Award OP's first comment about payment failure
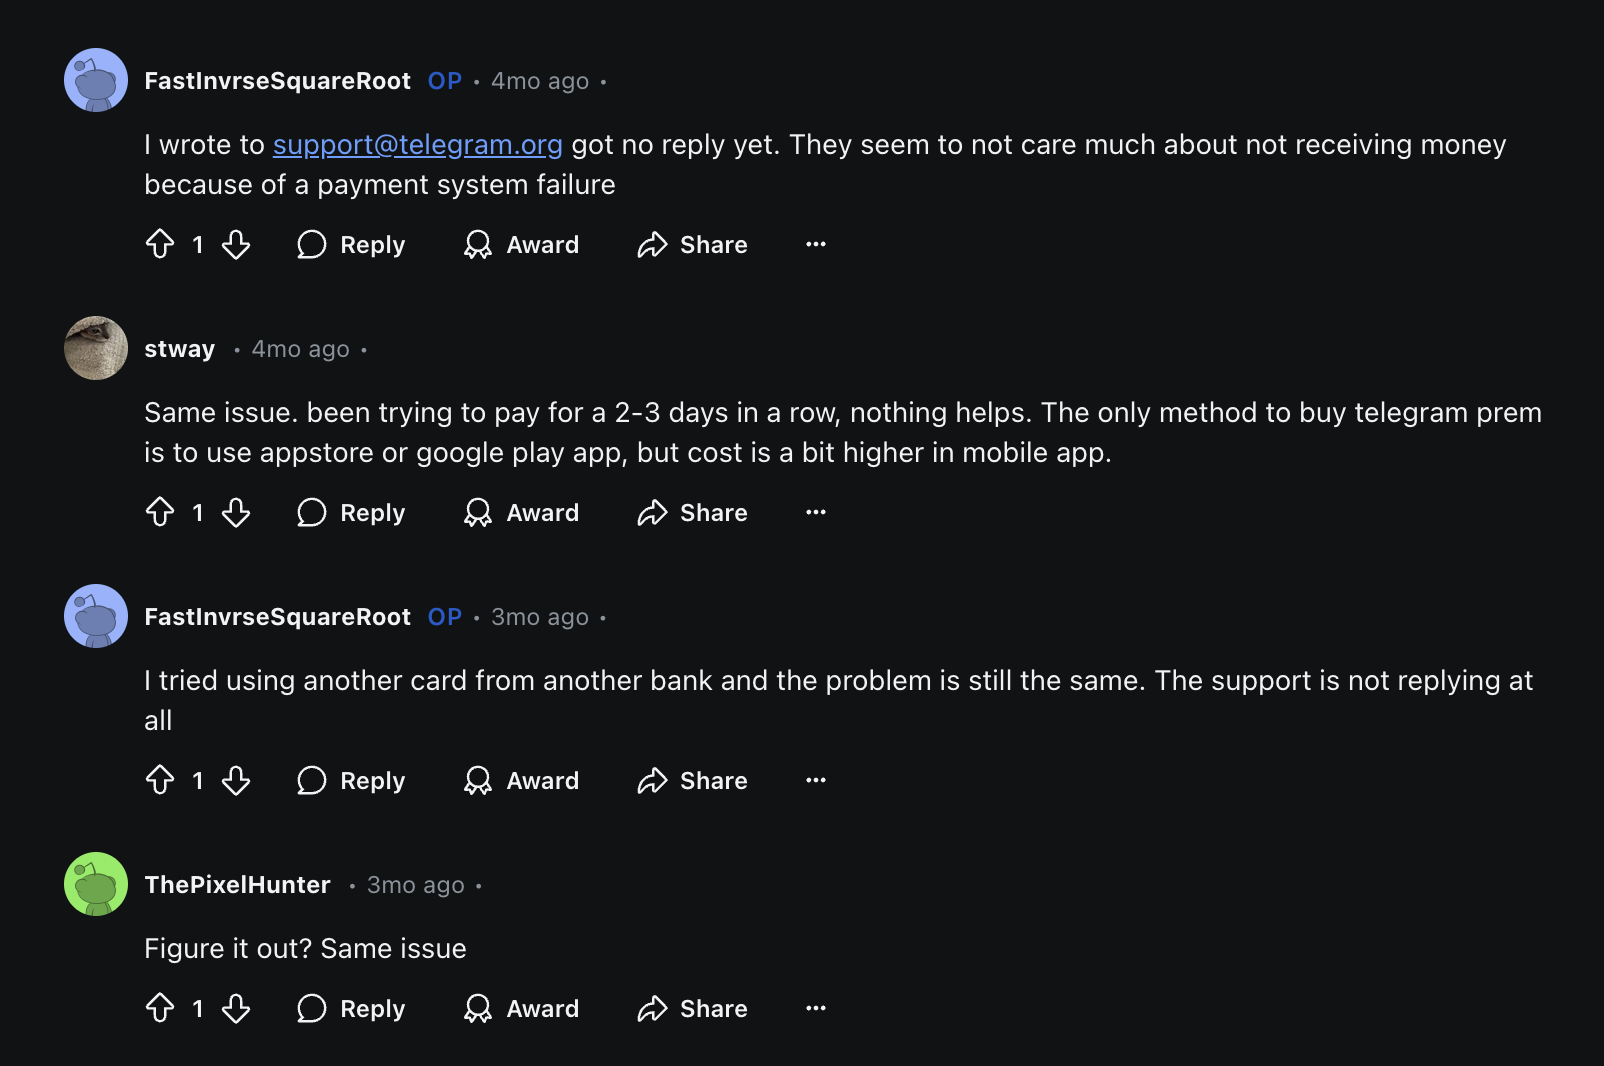1604x1066 pixels. (521, 244)
